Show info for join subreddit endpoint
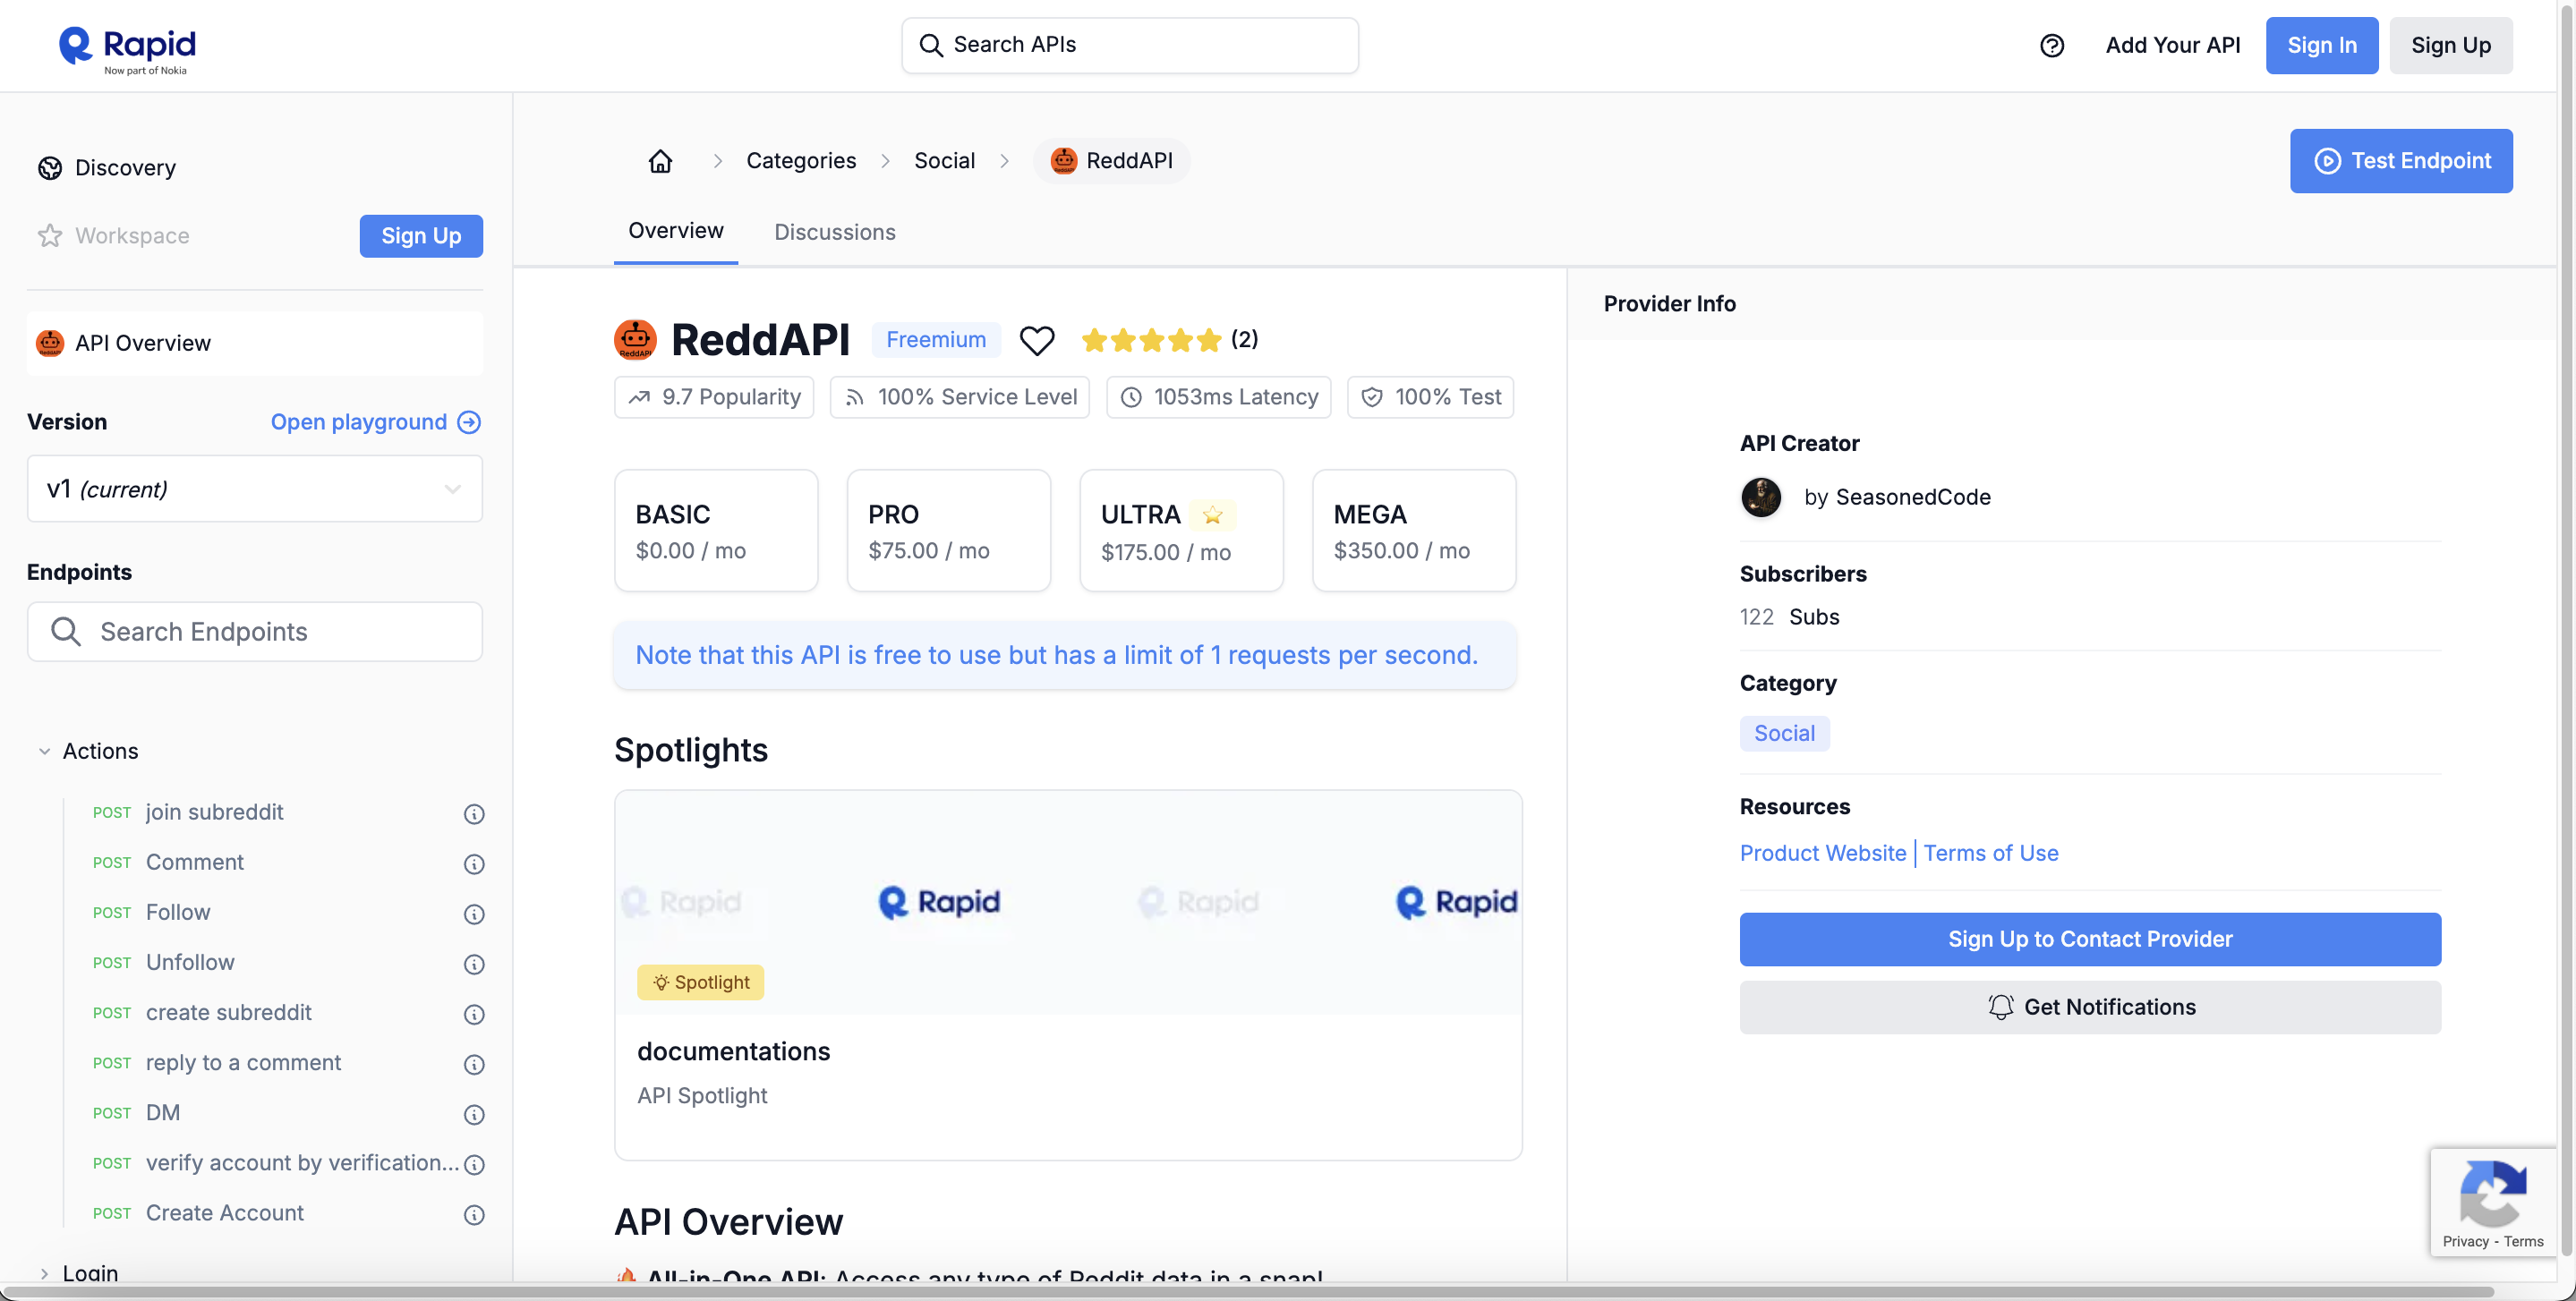 (474, 814)
